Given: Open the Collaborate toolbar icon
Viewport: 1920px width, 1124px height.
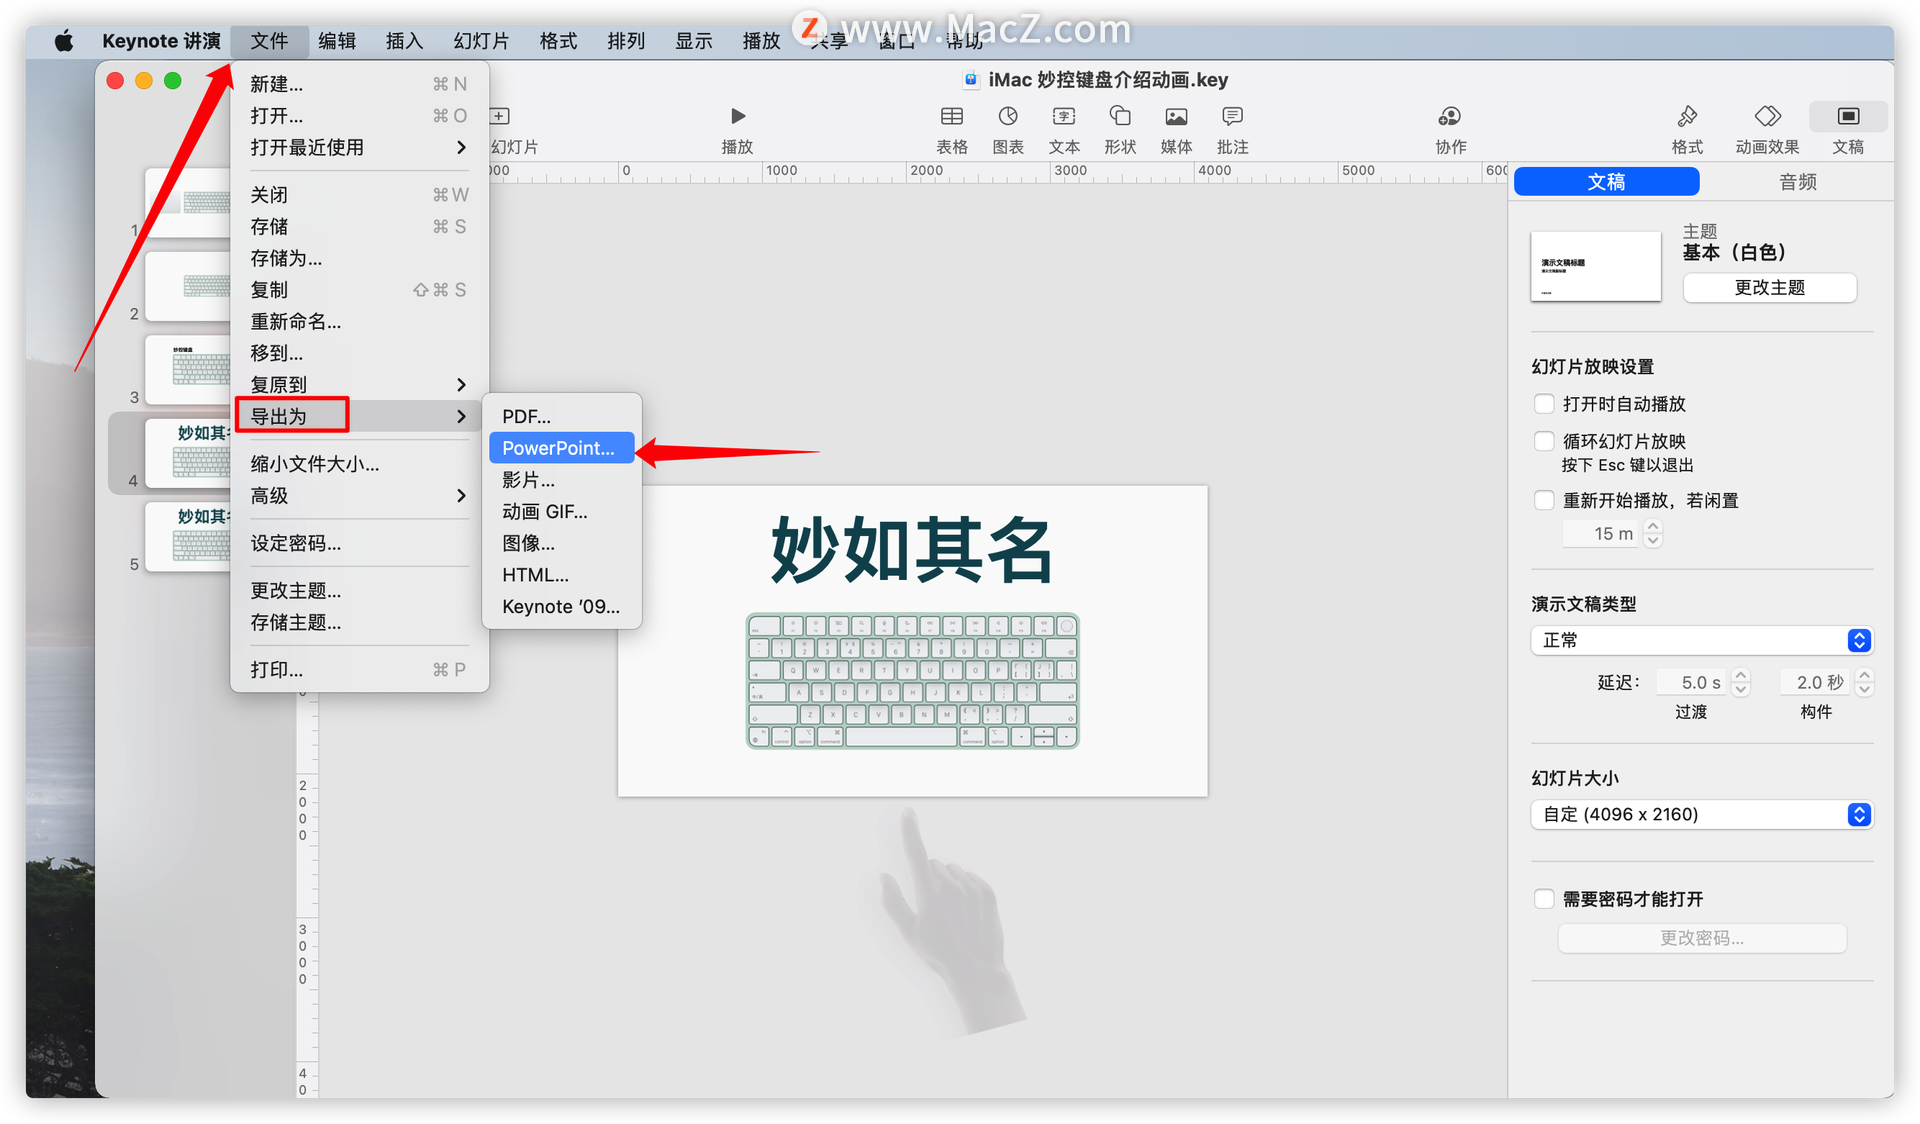Looking at the screenshot, I should tap(1450, 116).
